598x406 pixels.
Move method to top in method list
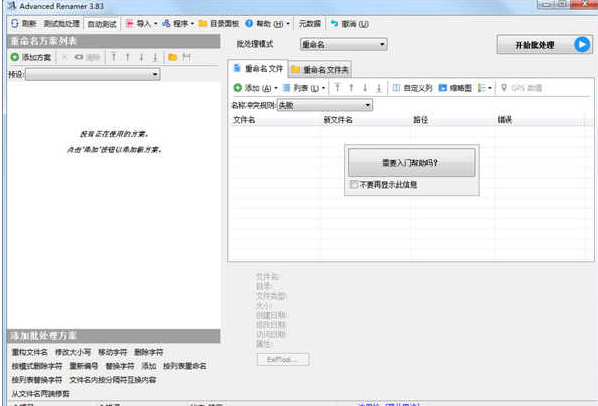(113, 57)
